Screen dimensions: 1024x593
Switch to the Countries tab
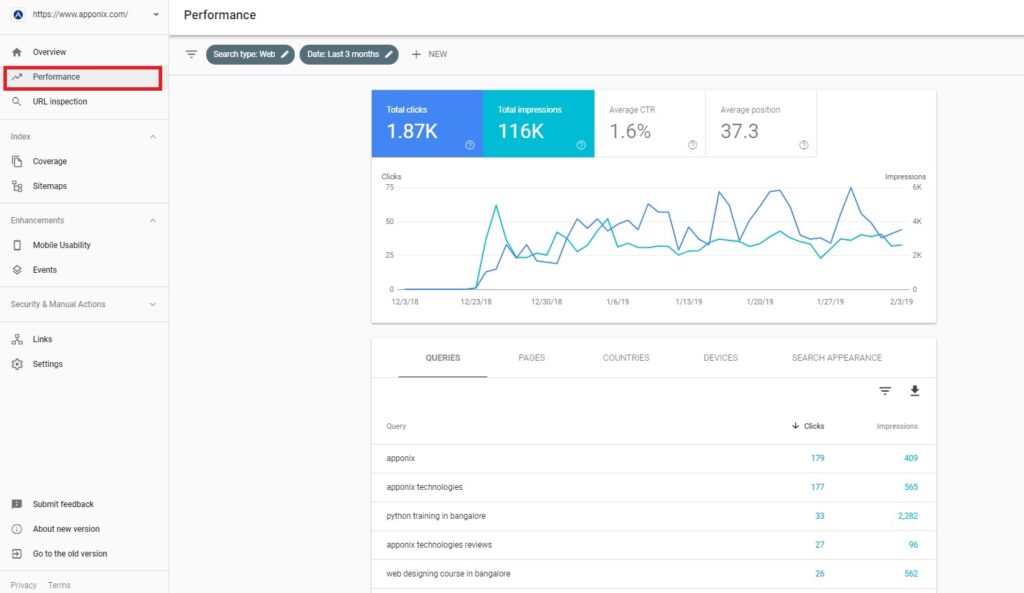[626, 358]
